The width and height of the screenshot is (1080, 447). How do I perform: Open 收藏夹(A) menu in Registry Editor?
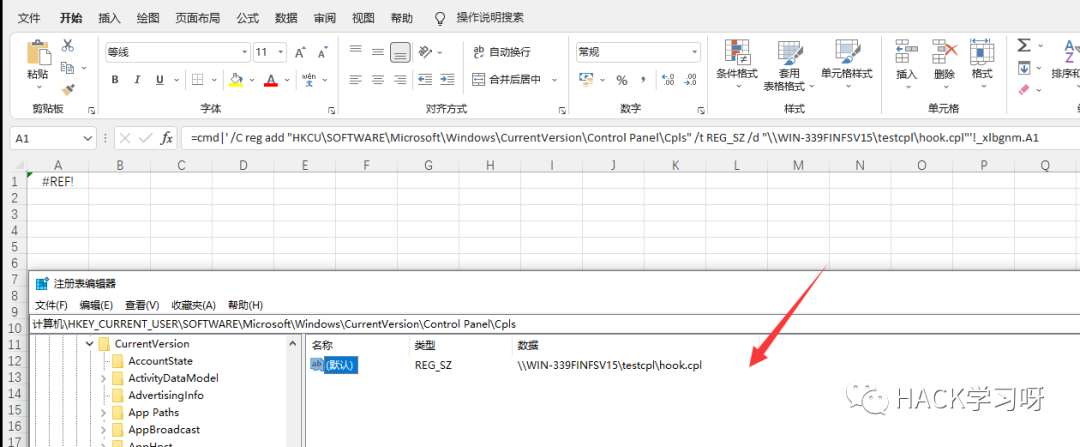pos(194,305)
